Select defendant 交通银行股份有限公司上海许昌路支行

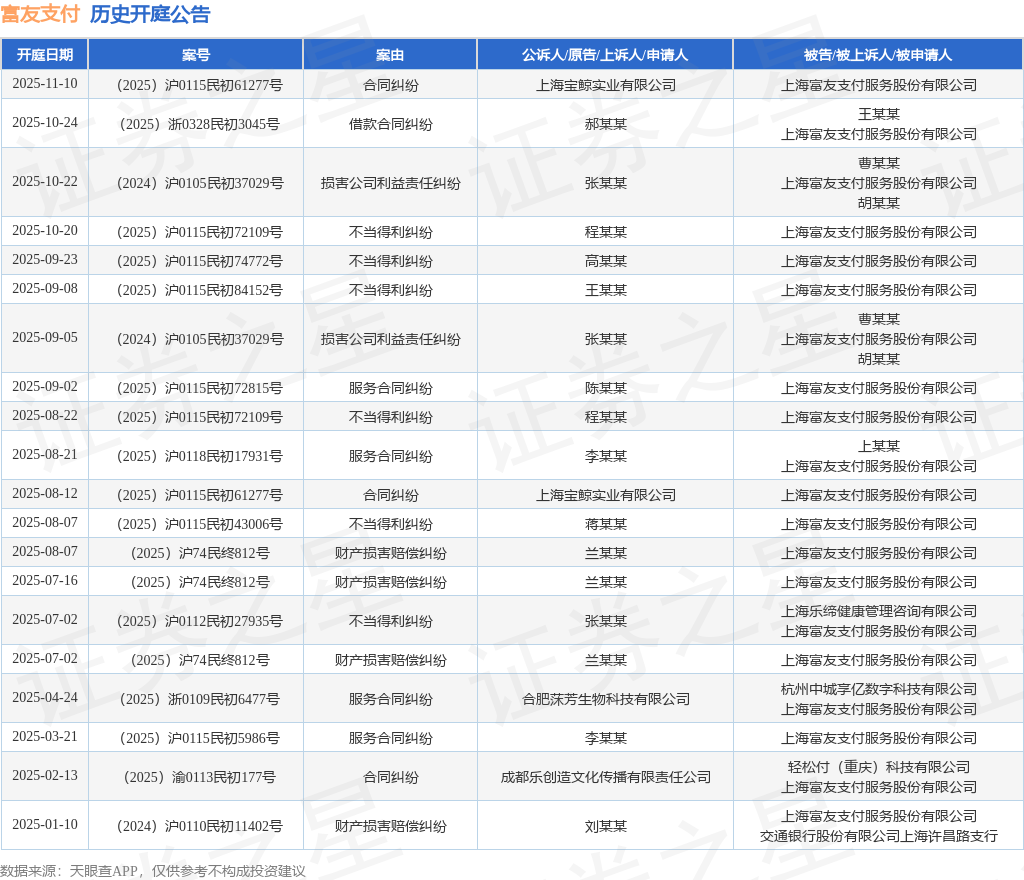[878, 836]
